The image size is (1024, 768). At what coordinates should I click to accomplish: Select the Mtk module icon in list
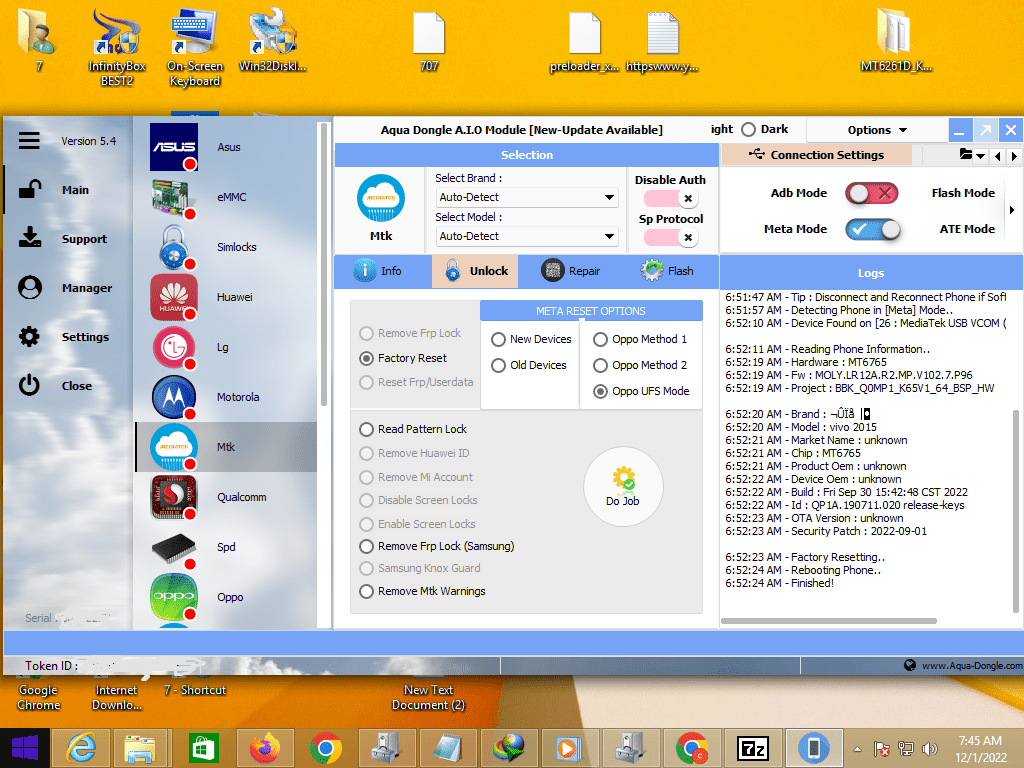(x=174, y=447)
